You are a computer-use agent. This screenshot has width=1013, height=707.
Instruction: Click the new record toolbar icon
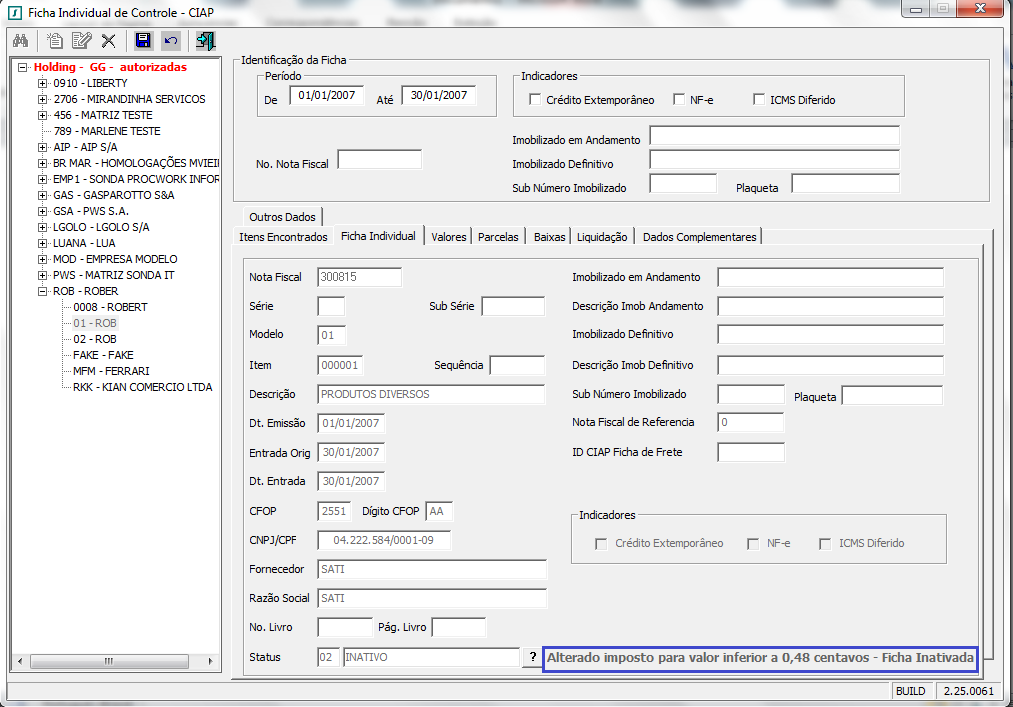[x=55, y=41]
